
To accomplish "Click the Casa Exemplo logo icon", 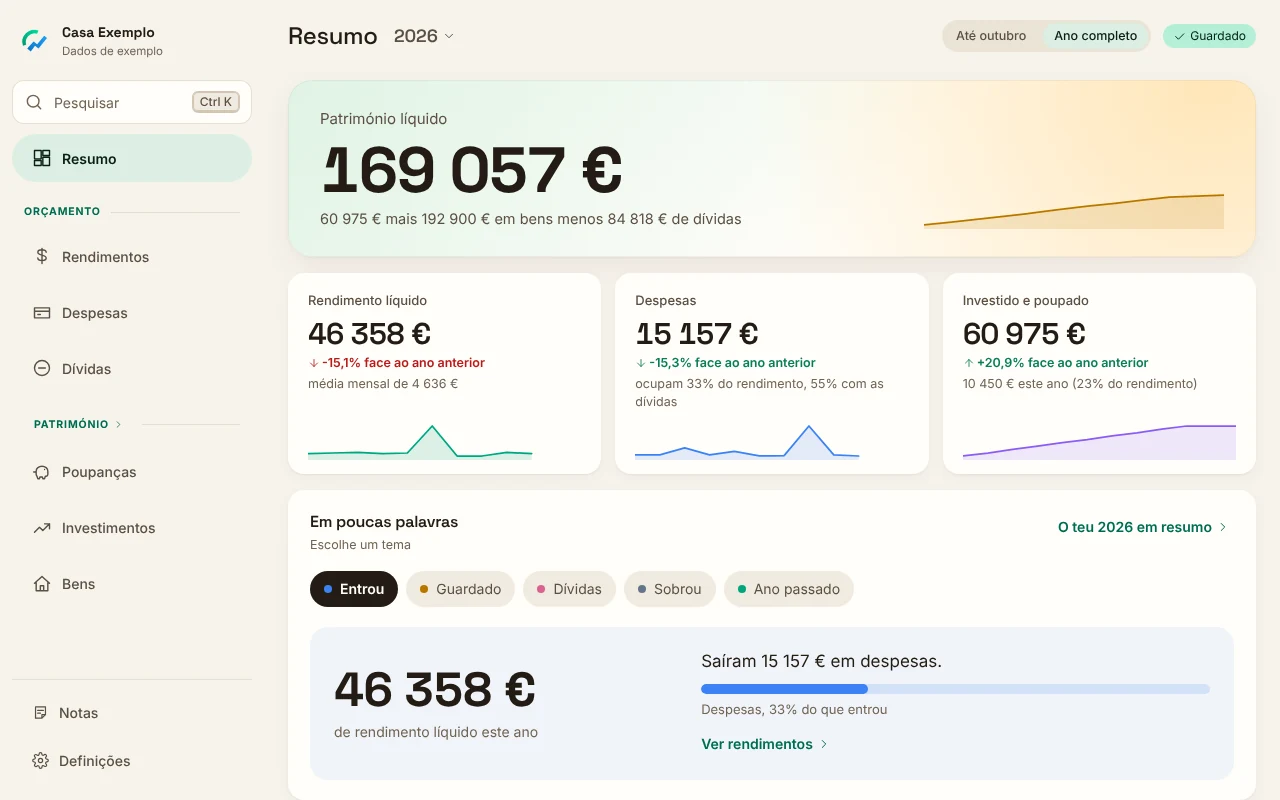I will [35, 41].
